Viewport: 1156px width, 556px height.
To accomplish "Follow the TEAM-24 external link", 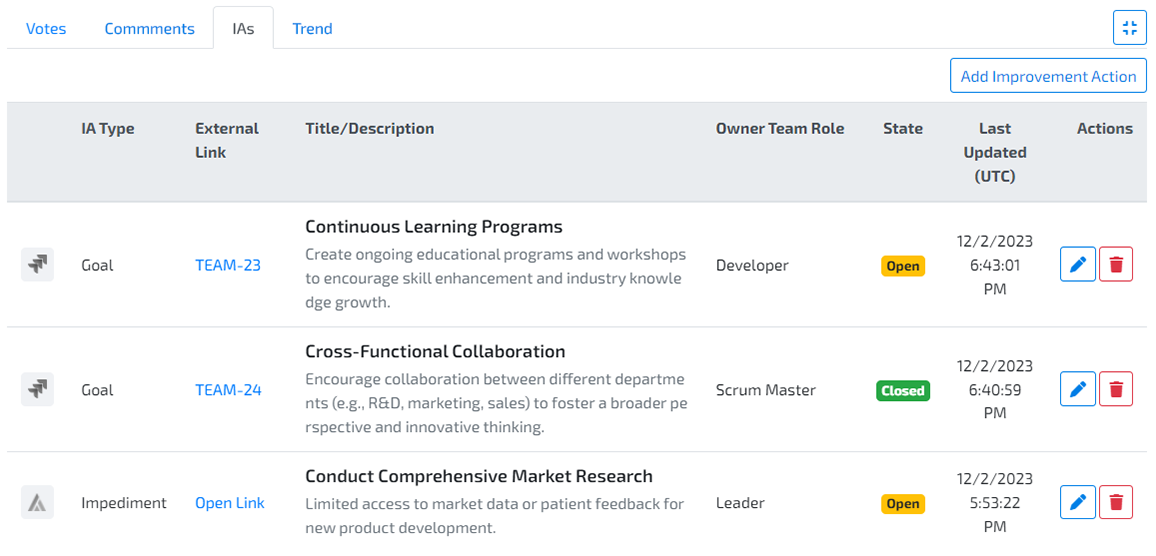I will pyautogui.click(x=228, y=390).
